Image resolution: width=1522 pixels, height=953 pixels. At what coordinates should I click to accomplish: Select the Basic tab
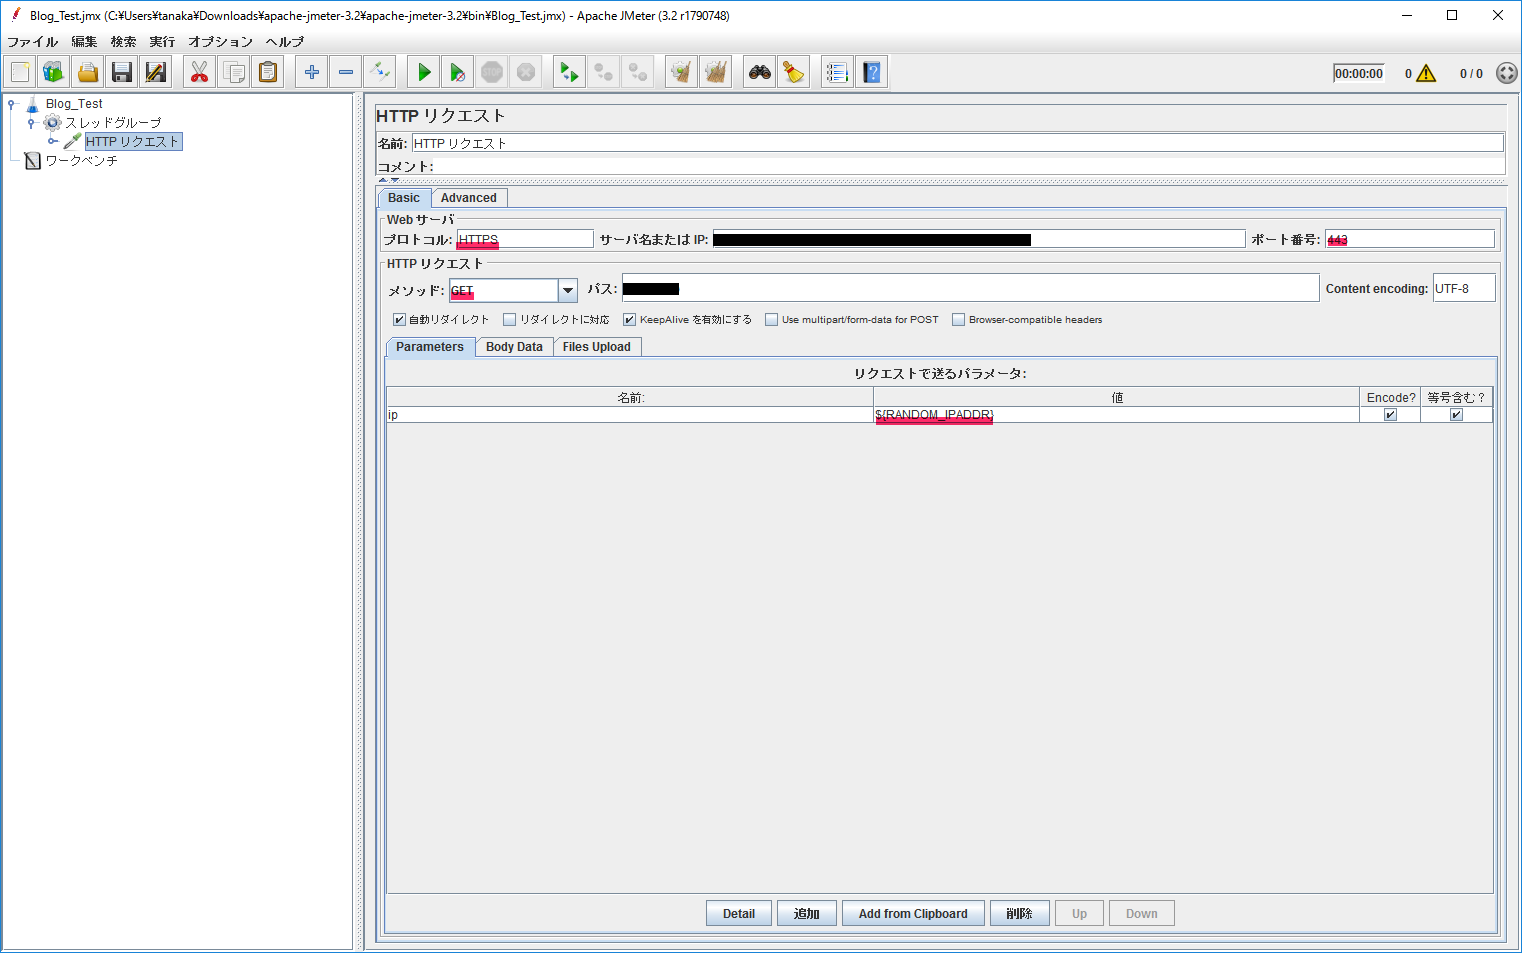(404, 198)
